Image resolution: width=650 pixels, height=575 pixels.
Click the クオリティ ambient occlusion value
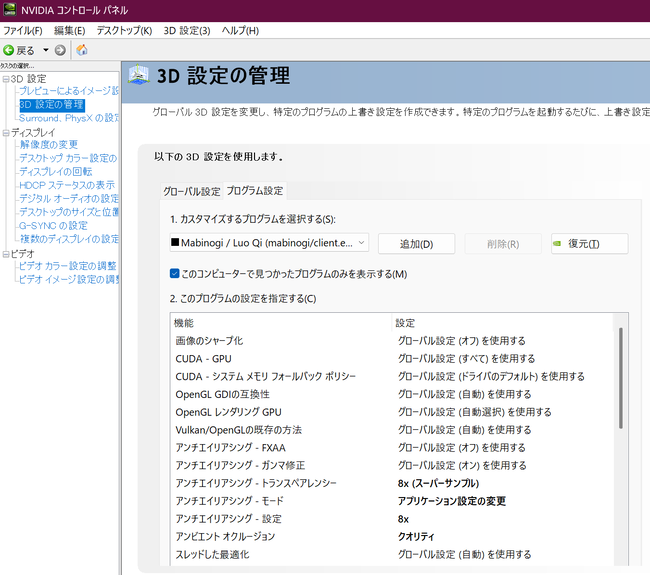[416, 537]
